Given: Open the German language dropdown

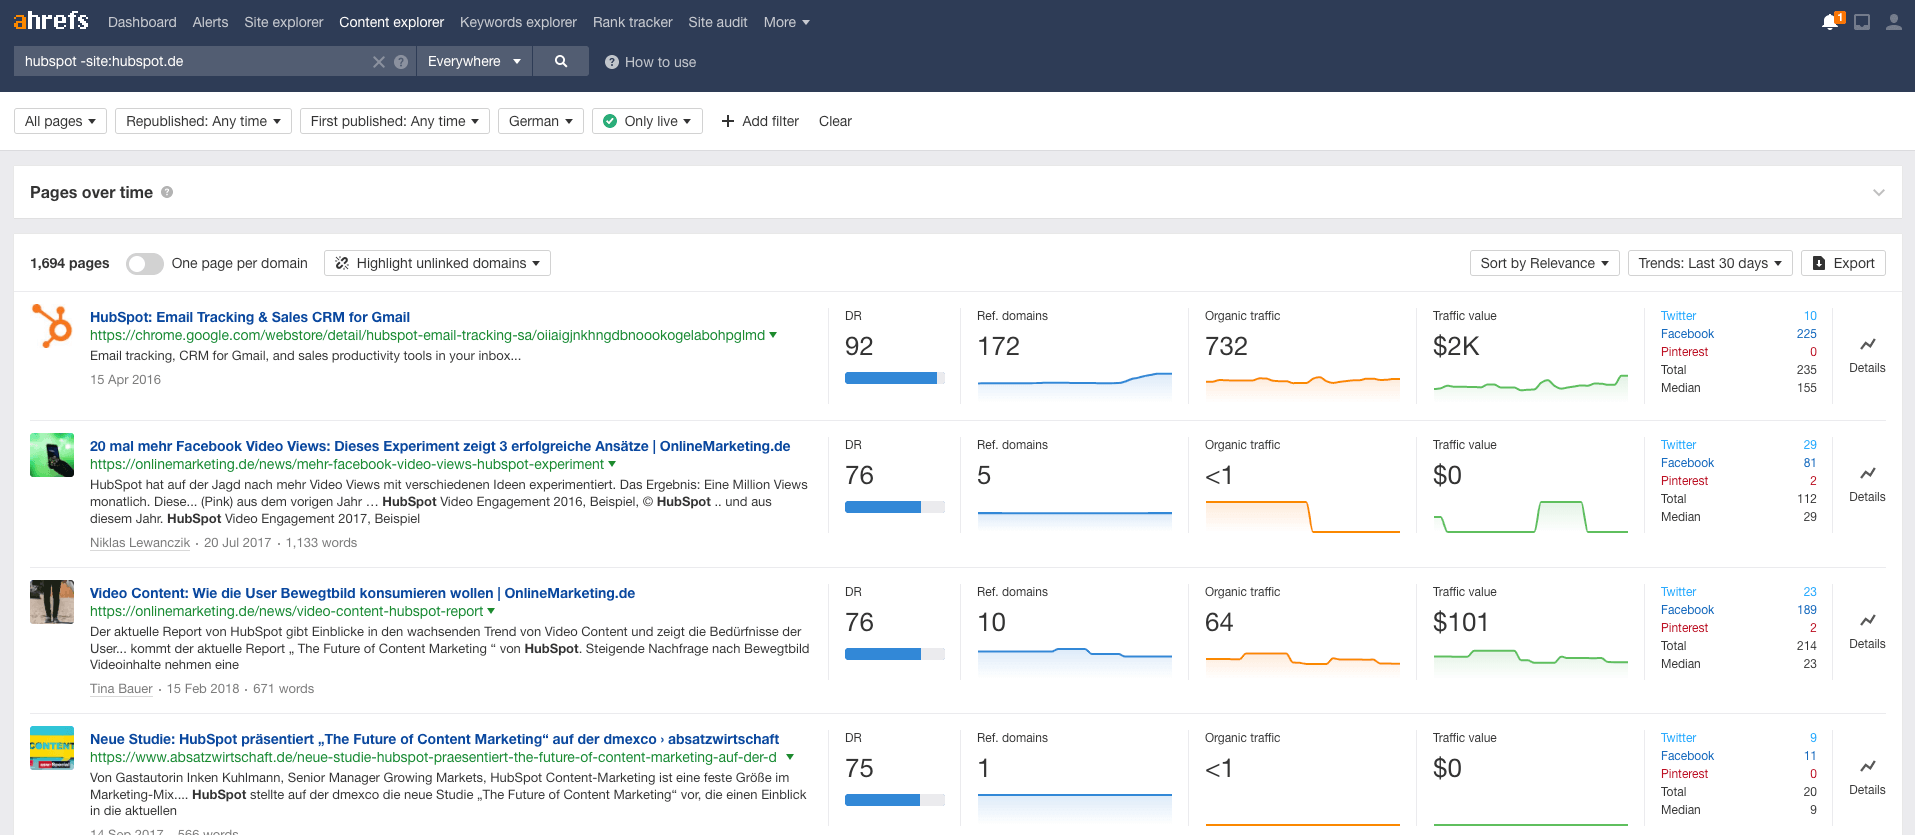Looking at the screenshot, I should pyautogui.click(x=541, y=121).
